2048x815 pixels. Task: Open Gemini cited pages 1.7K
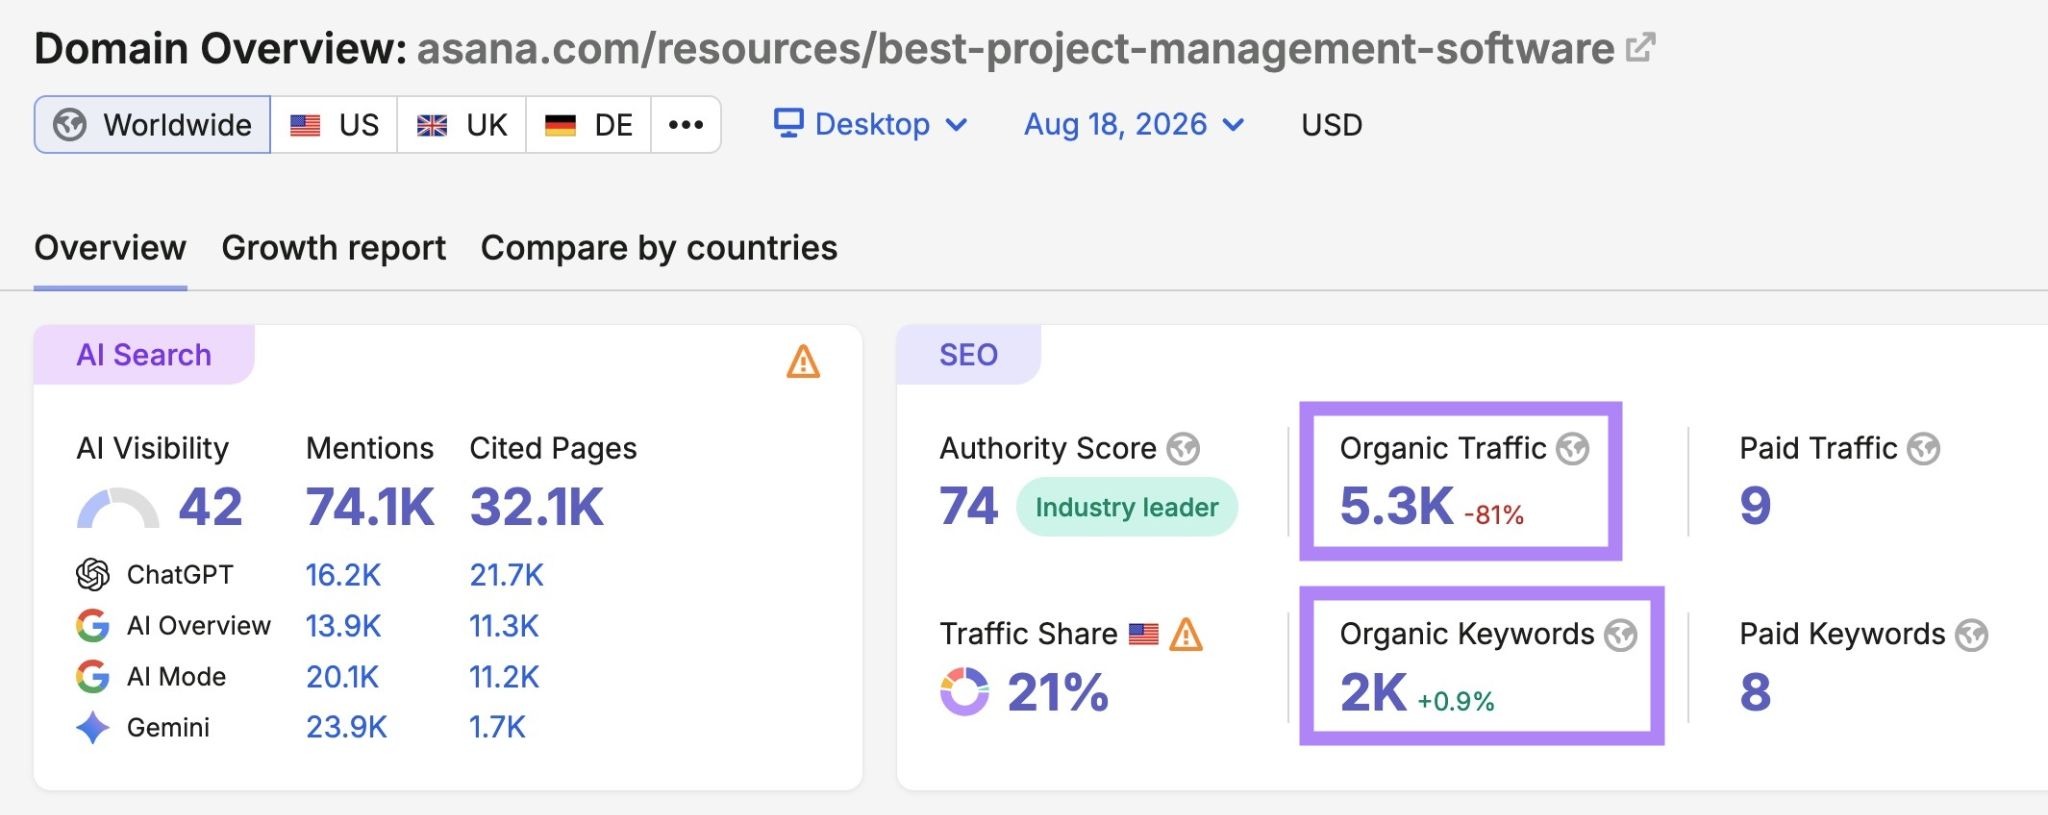point(497,727)
